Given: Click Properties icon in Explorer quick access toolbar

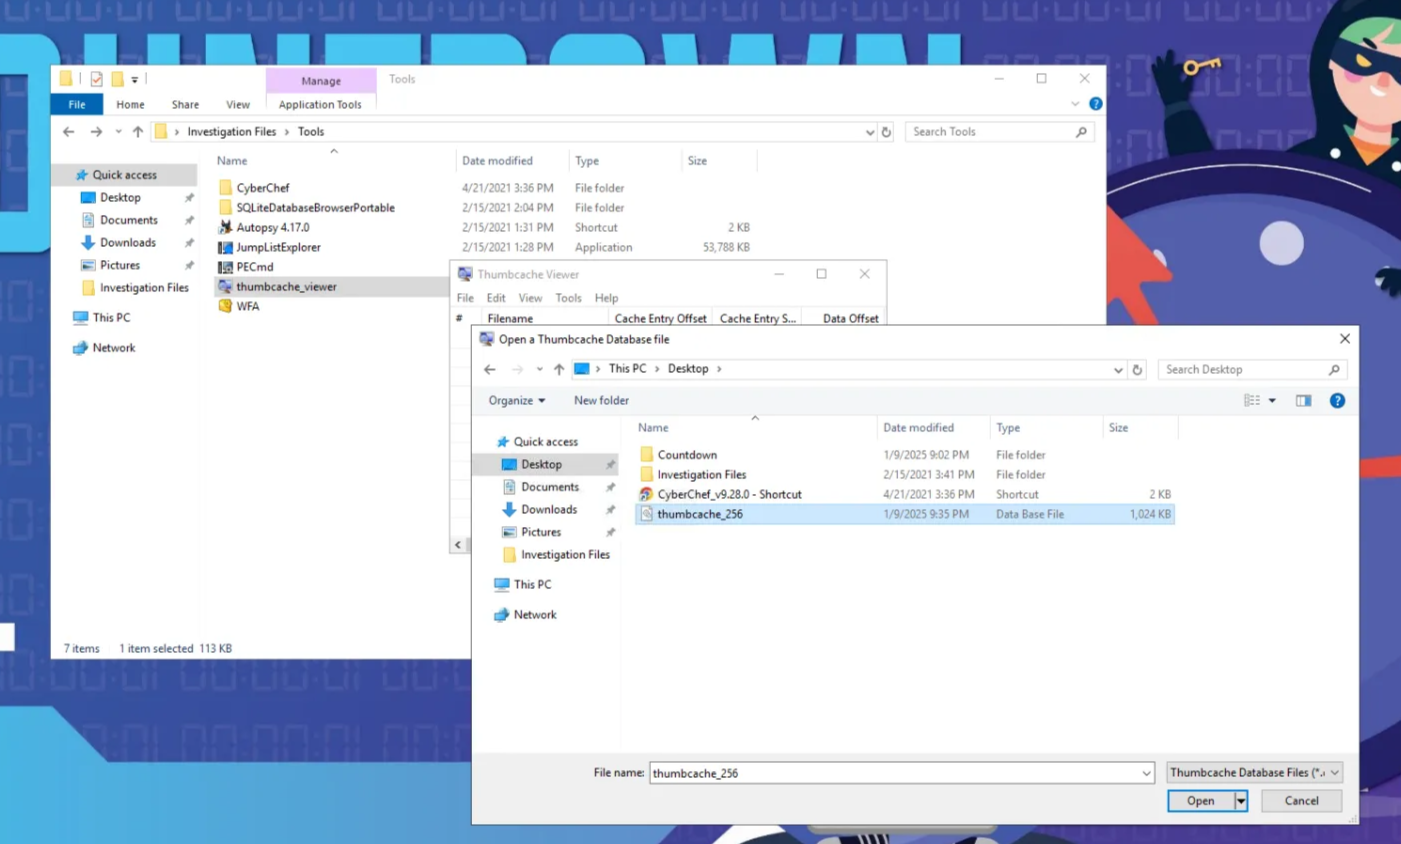Looking at the screenshot, I should [96, 79].
